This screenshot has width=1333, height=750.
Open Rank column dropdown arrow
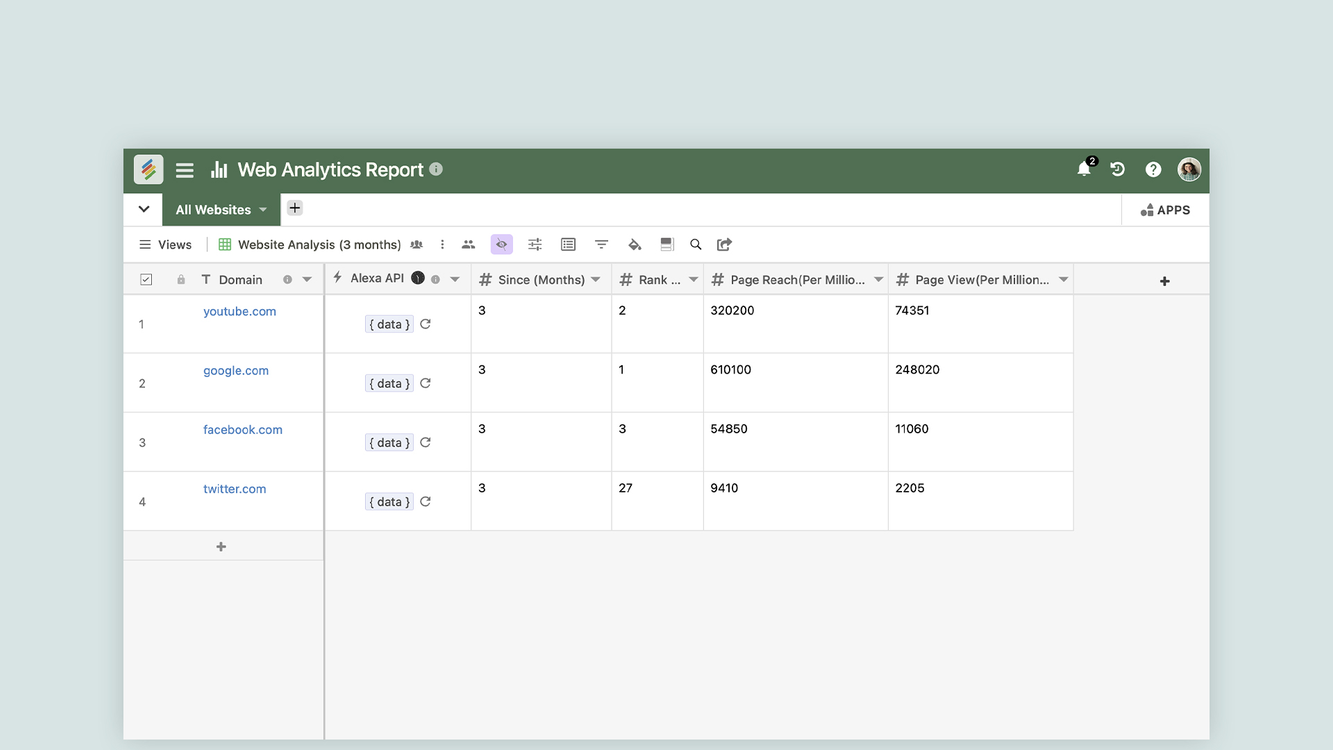click(x=693, y=279)
